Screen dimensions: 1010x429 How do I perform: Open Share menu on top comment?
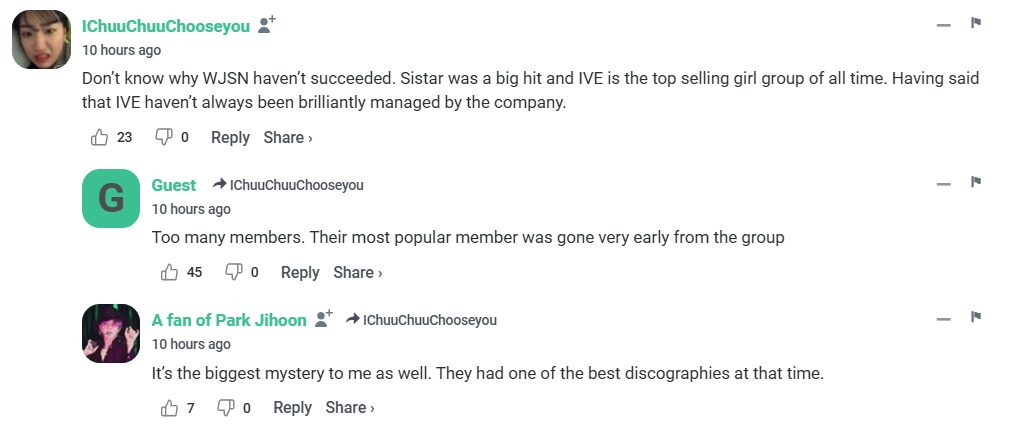tap(288, 137)
